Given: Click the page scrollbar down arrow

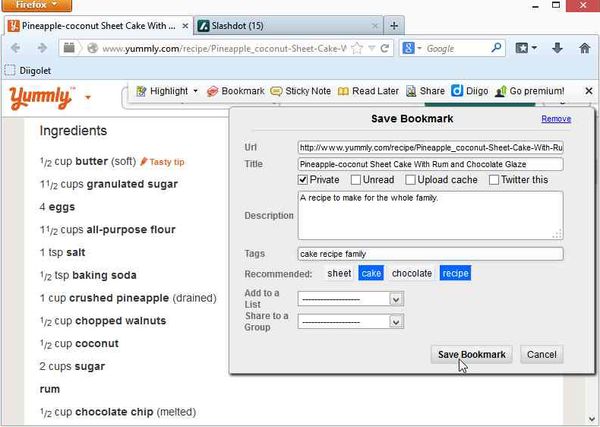Looking at the screenshot, I should (x=593, y=420).
